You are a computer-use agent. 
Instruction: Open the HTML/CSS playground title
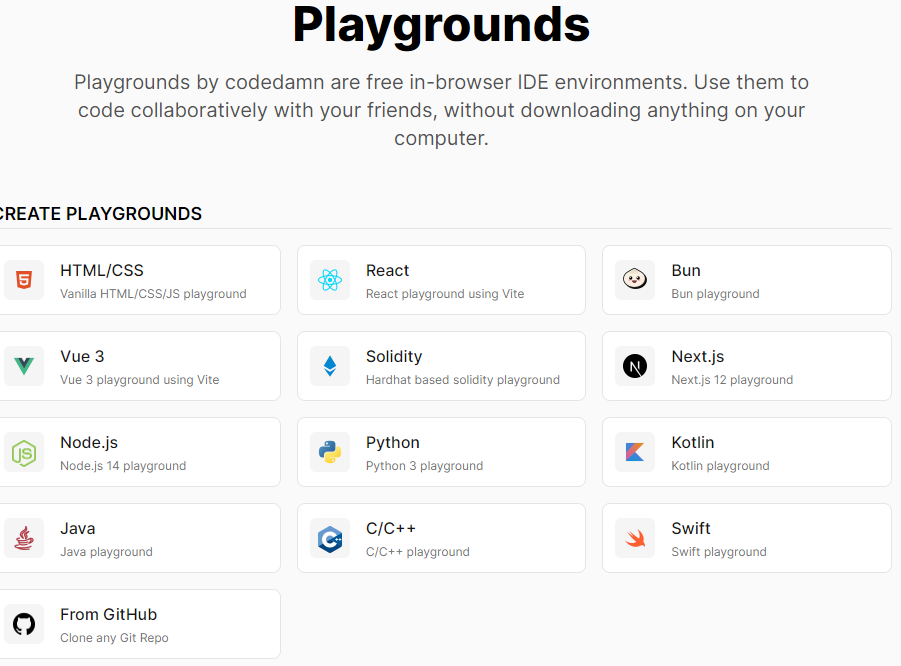coord(102,271)
